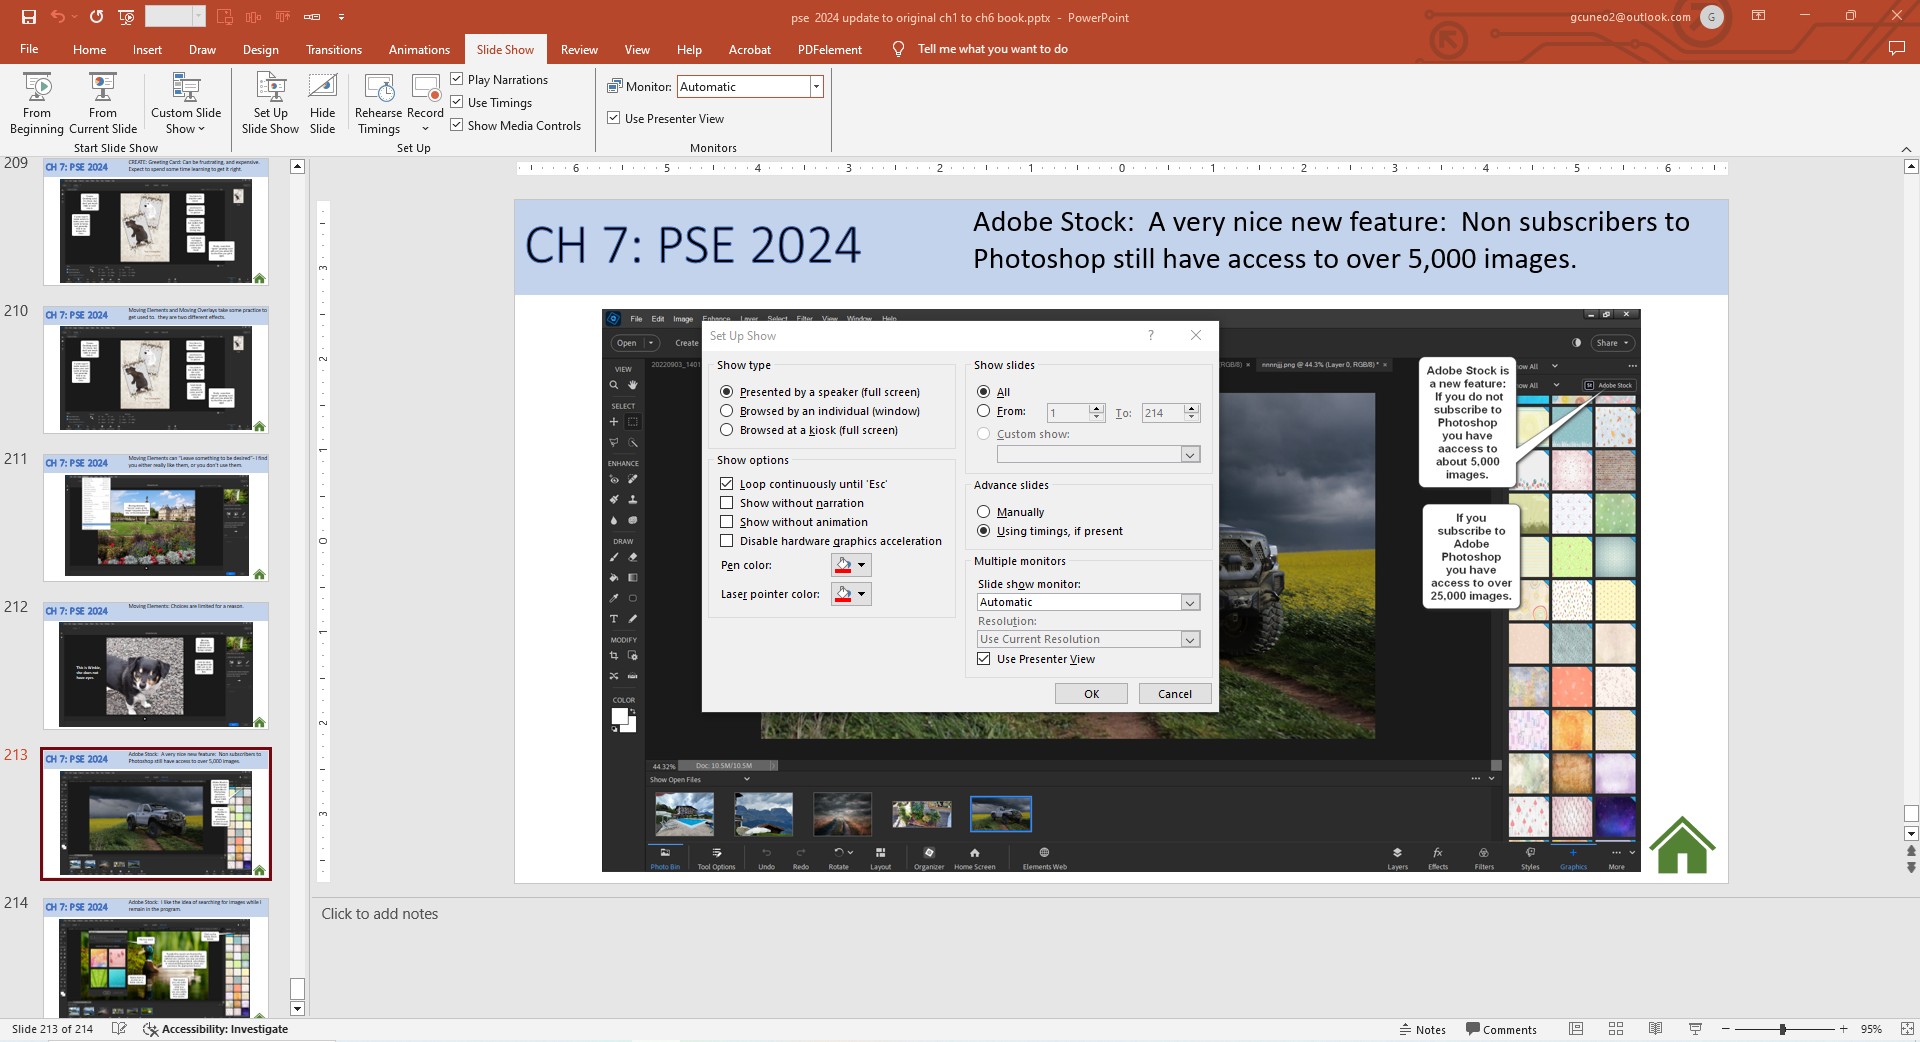This screenshot has width=1920, height=1042.
Task: Switch to Slide Sorter view
Action: pos(1616,1029)
